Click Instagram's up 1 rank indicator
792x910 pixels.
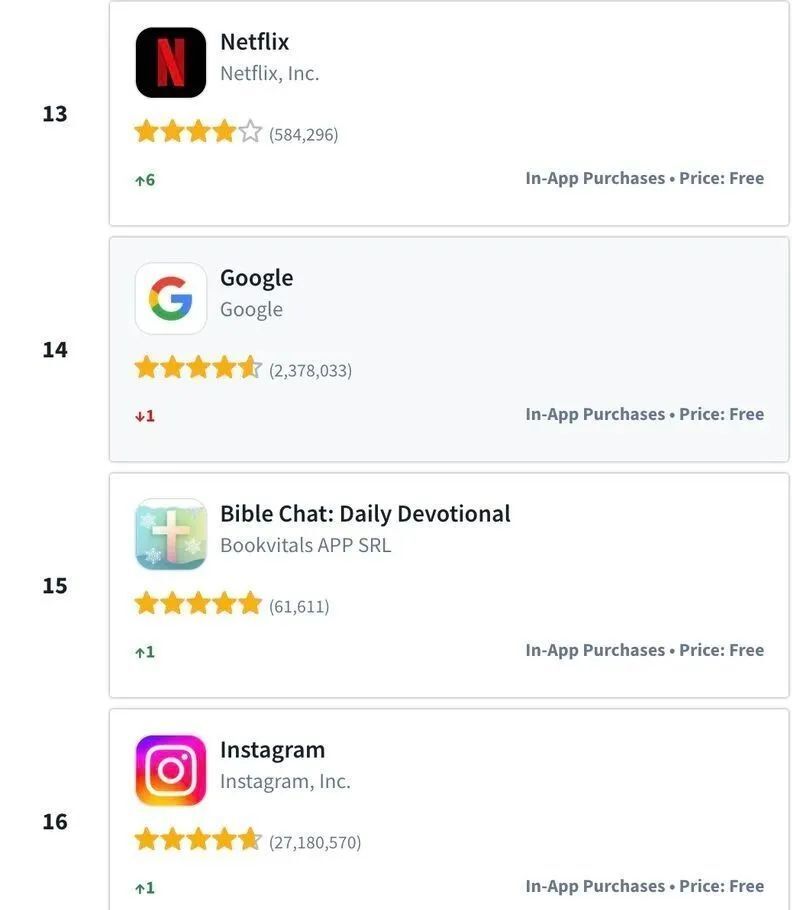pos(145,888)
